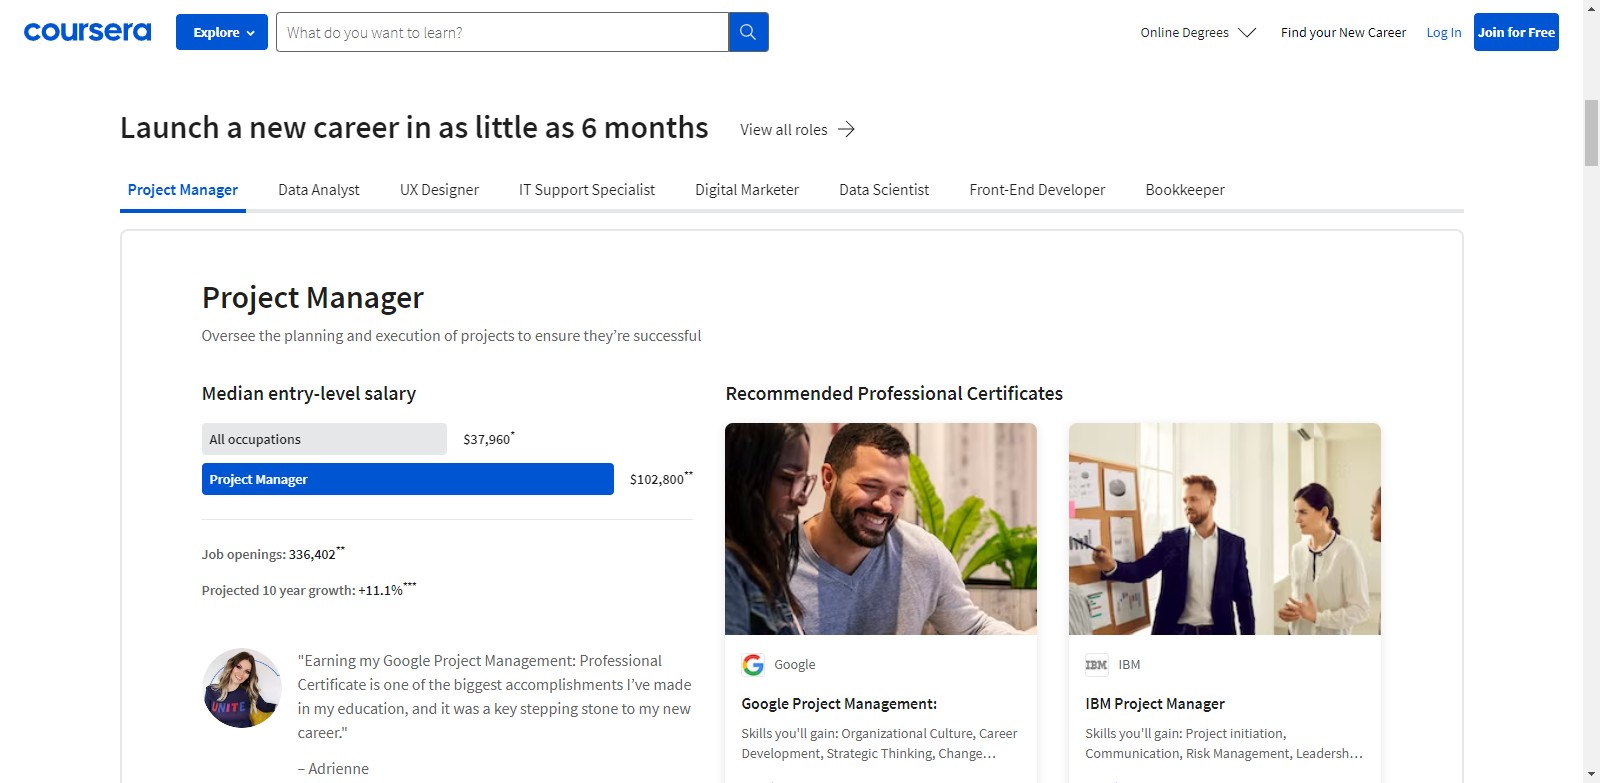Click the arrow next to View all roles

pyautogui.click(x=847, y=129)
